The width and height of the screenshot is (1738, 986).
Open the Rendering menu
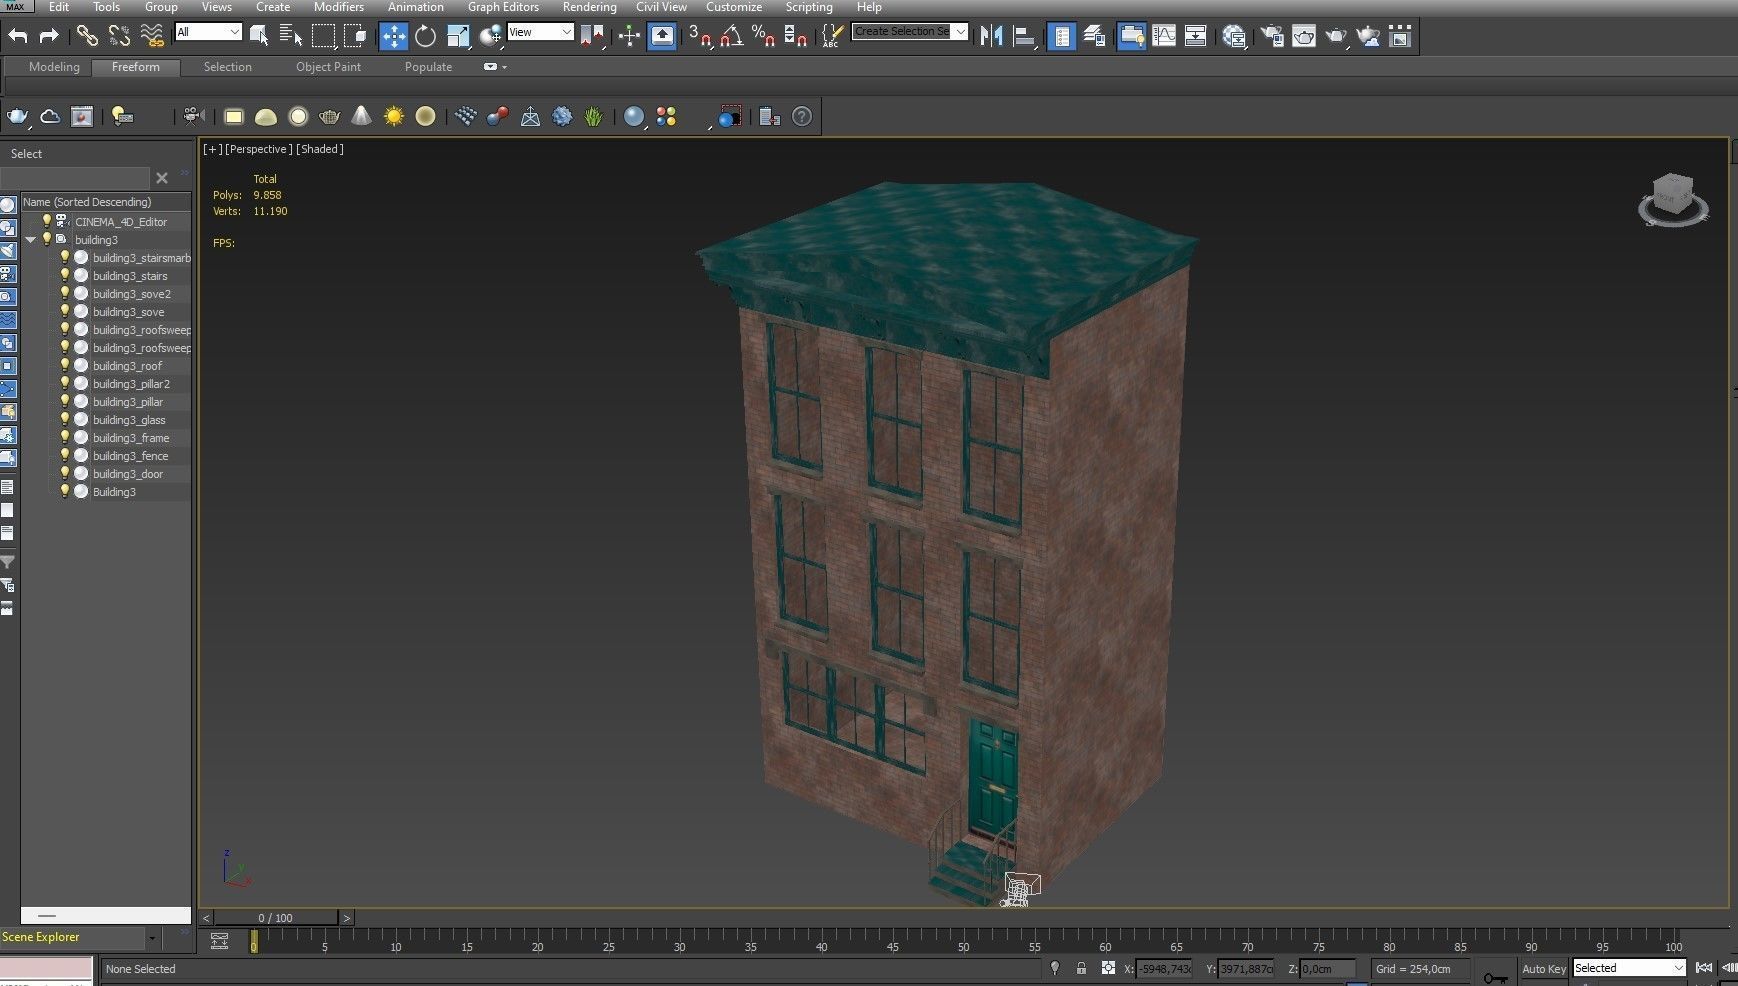(x=589, y=7)
